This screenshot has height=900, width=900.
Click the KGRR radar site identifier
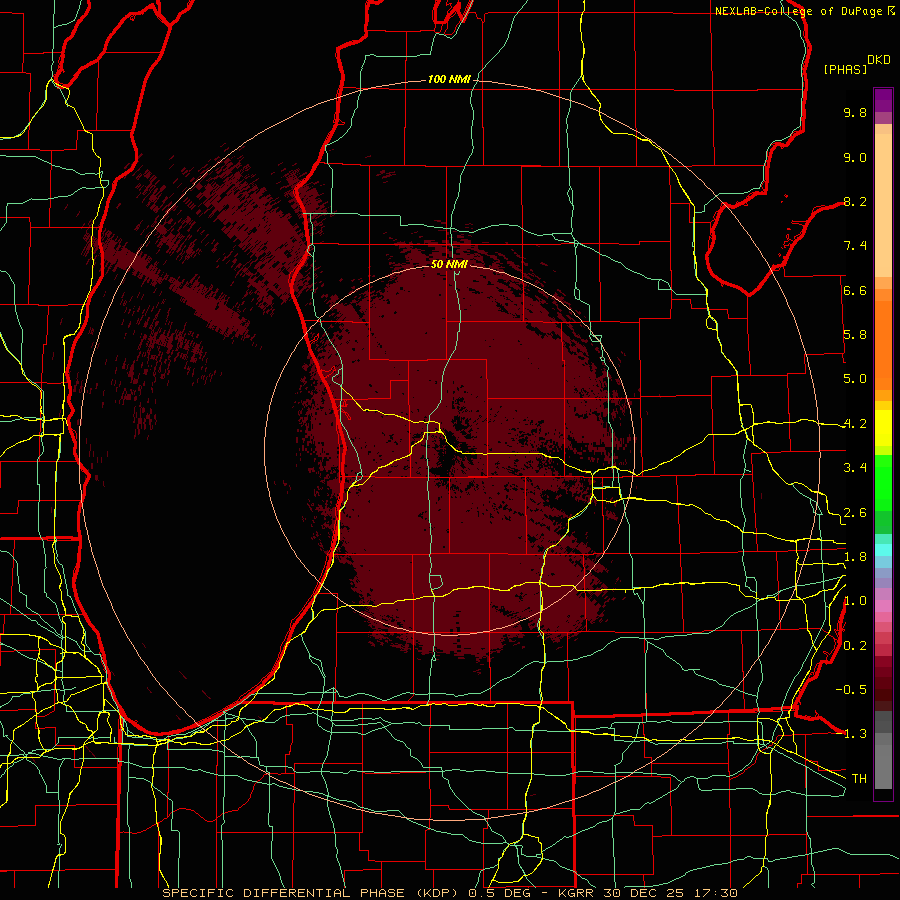click(578, 893)
